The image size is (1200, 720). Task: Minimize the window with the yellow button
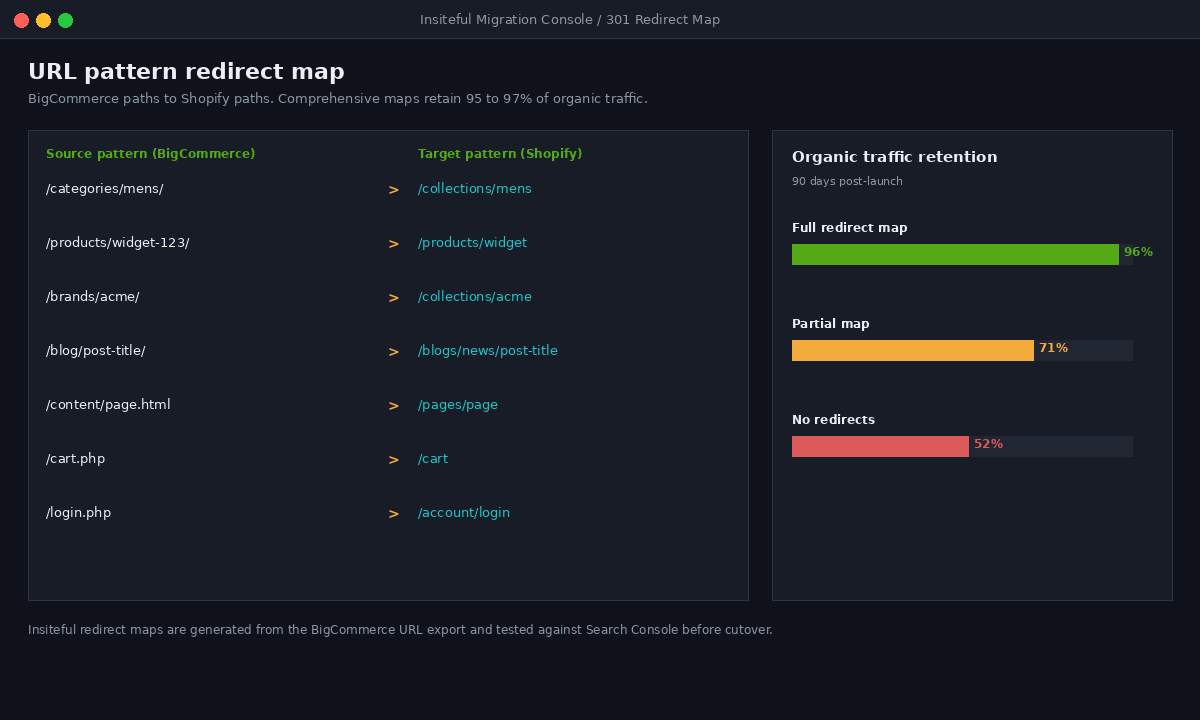pos(43,20)
